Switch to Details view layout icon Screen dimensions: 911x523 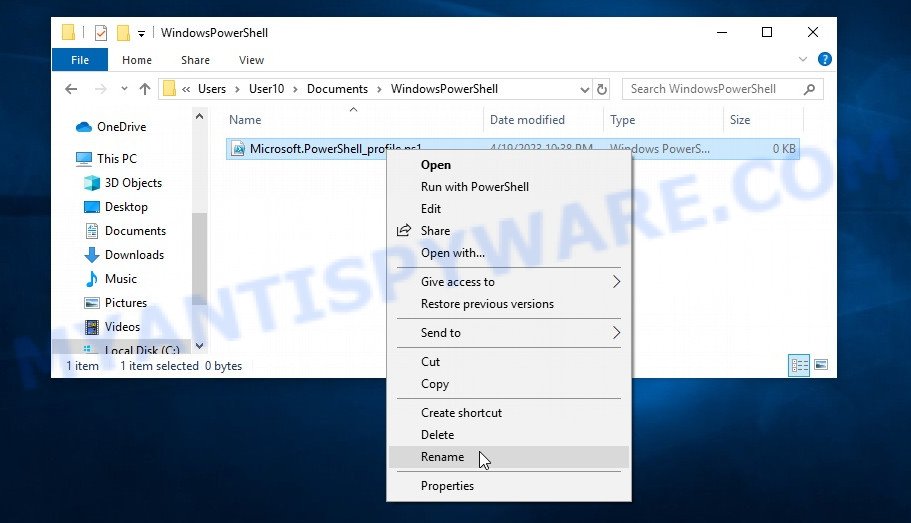[x=800, y=366]
